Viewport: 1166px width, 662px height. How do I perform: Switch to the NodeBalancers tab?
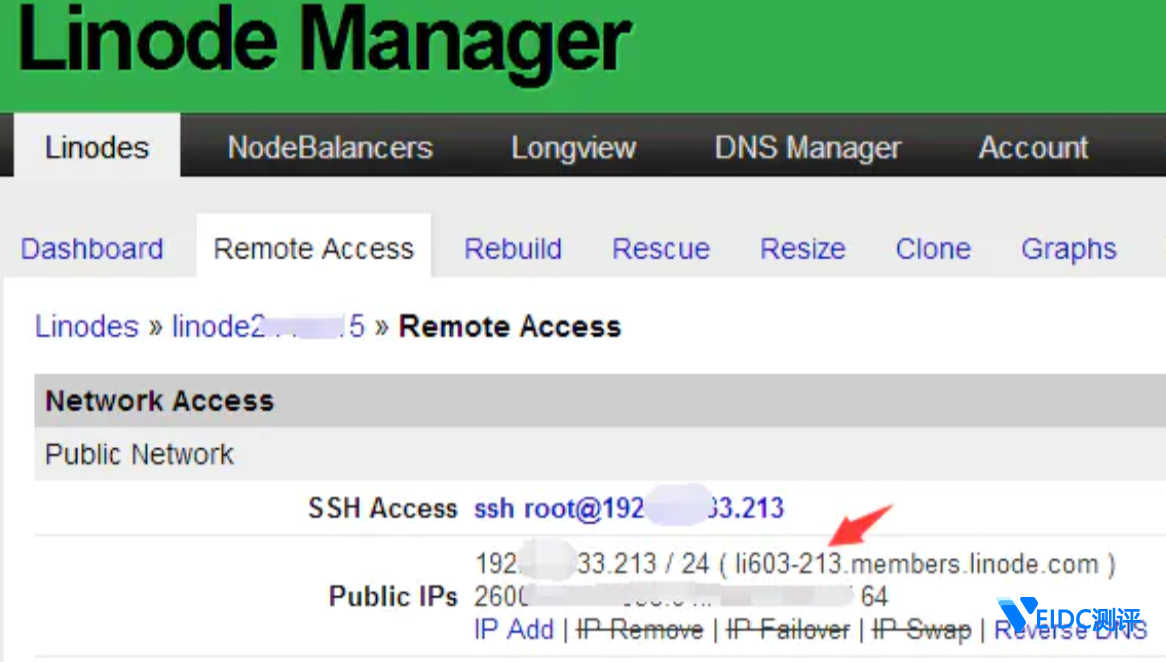click(330, 148)
